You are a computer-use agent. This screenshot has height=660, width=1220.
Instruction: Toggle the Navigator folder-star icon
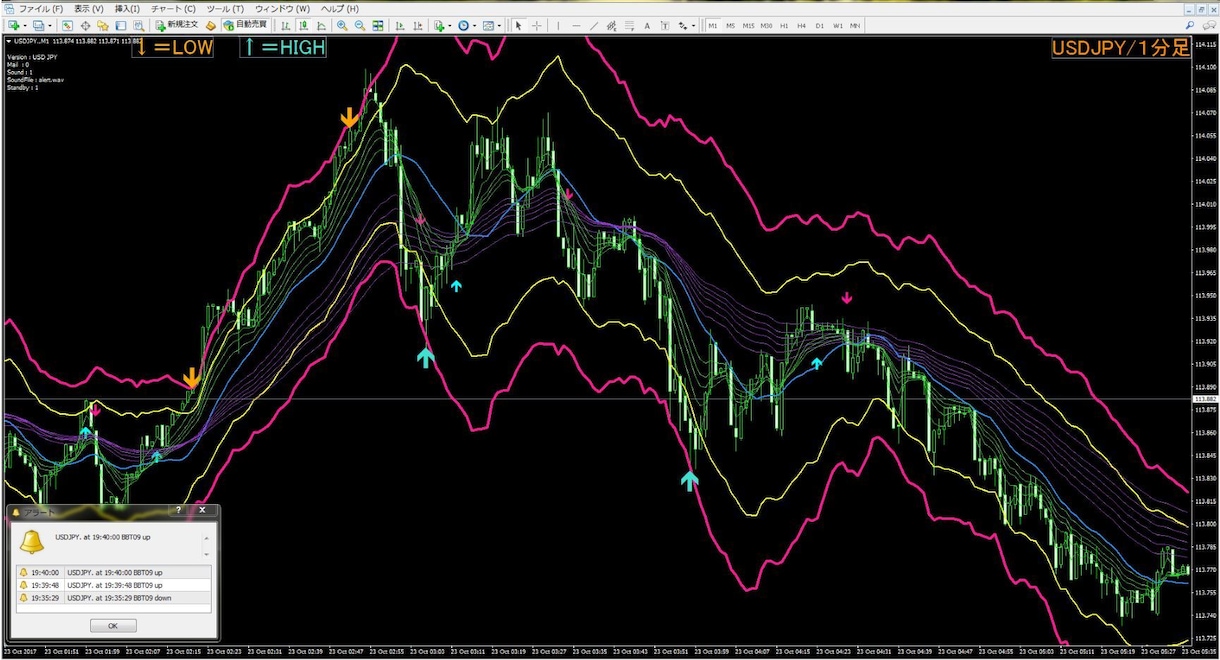(103, 25)
